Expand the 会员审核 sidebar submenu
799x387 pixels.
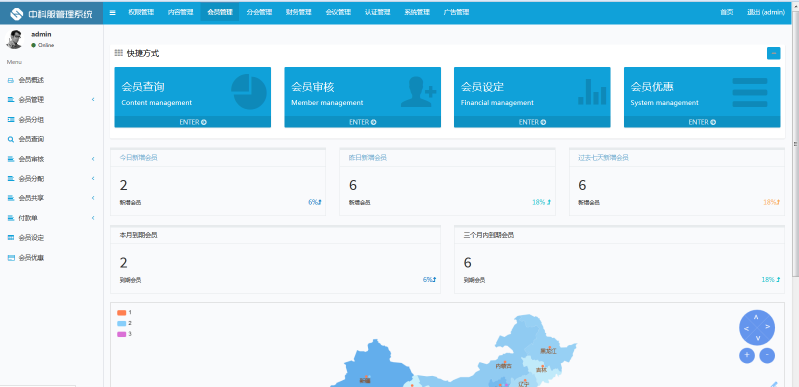click(51, 159)
